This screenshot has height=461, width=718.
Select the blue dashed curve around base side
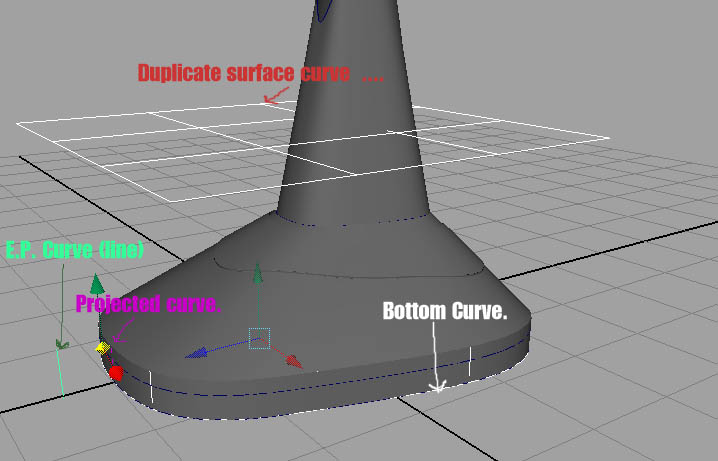pyautogui.click(x=321, y=386)
